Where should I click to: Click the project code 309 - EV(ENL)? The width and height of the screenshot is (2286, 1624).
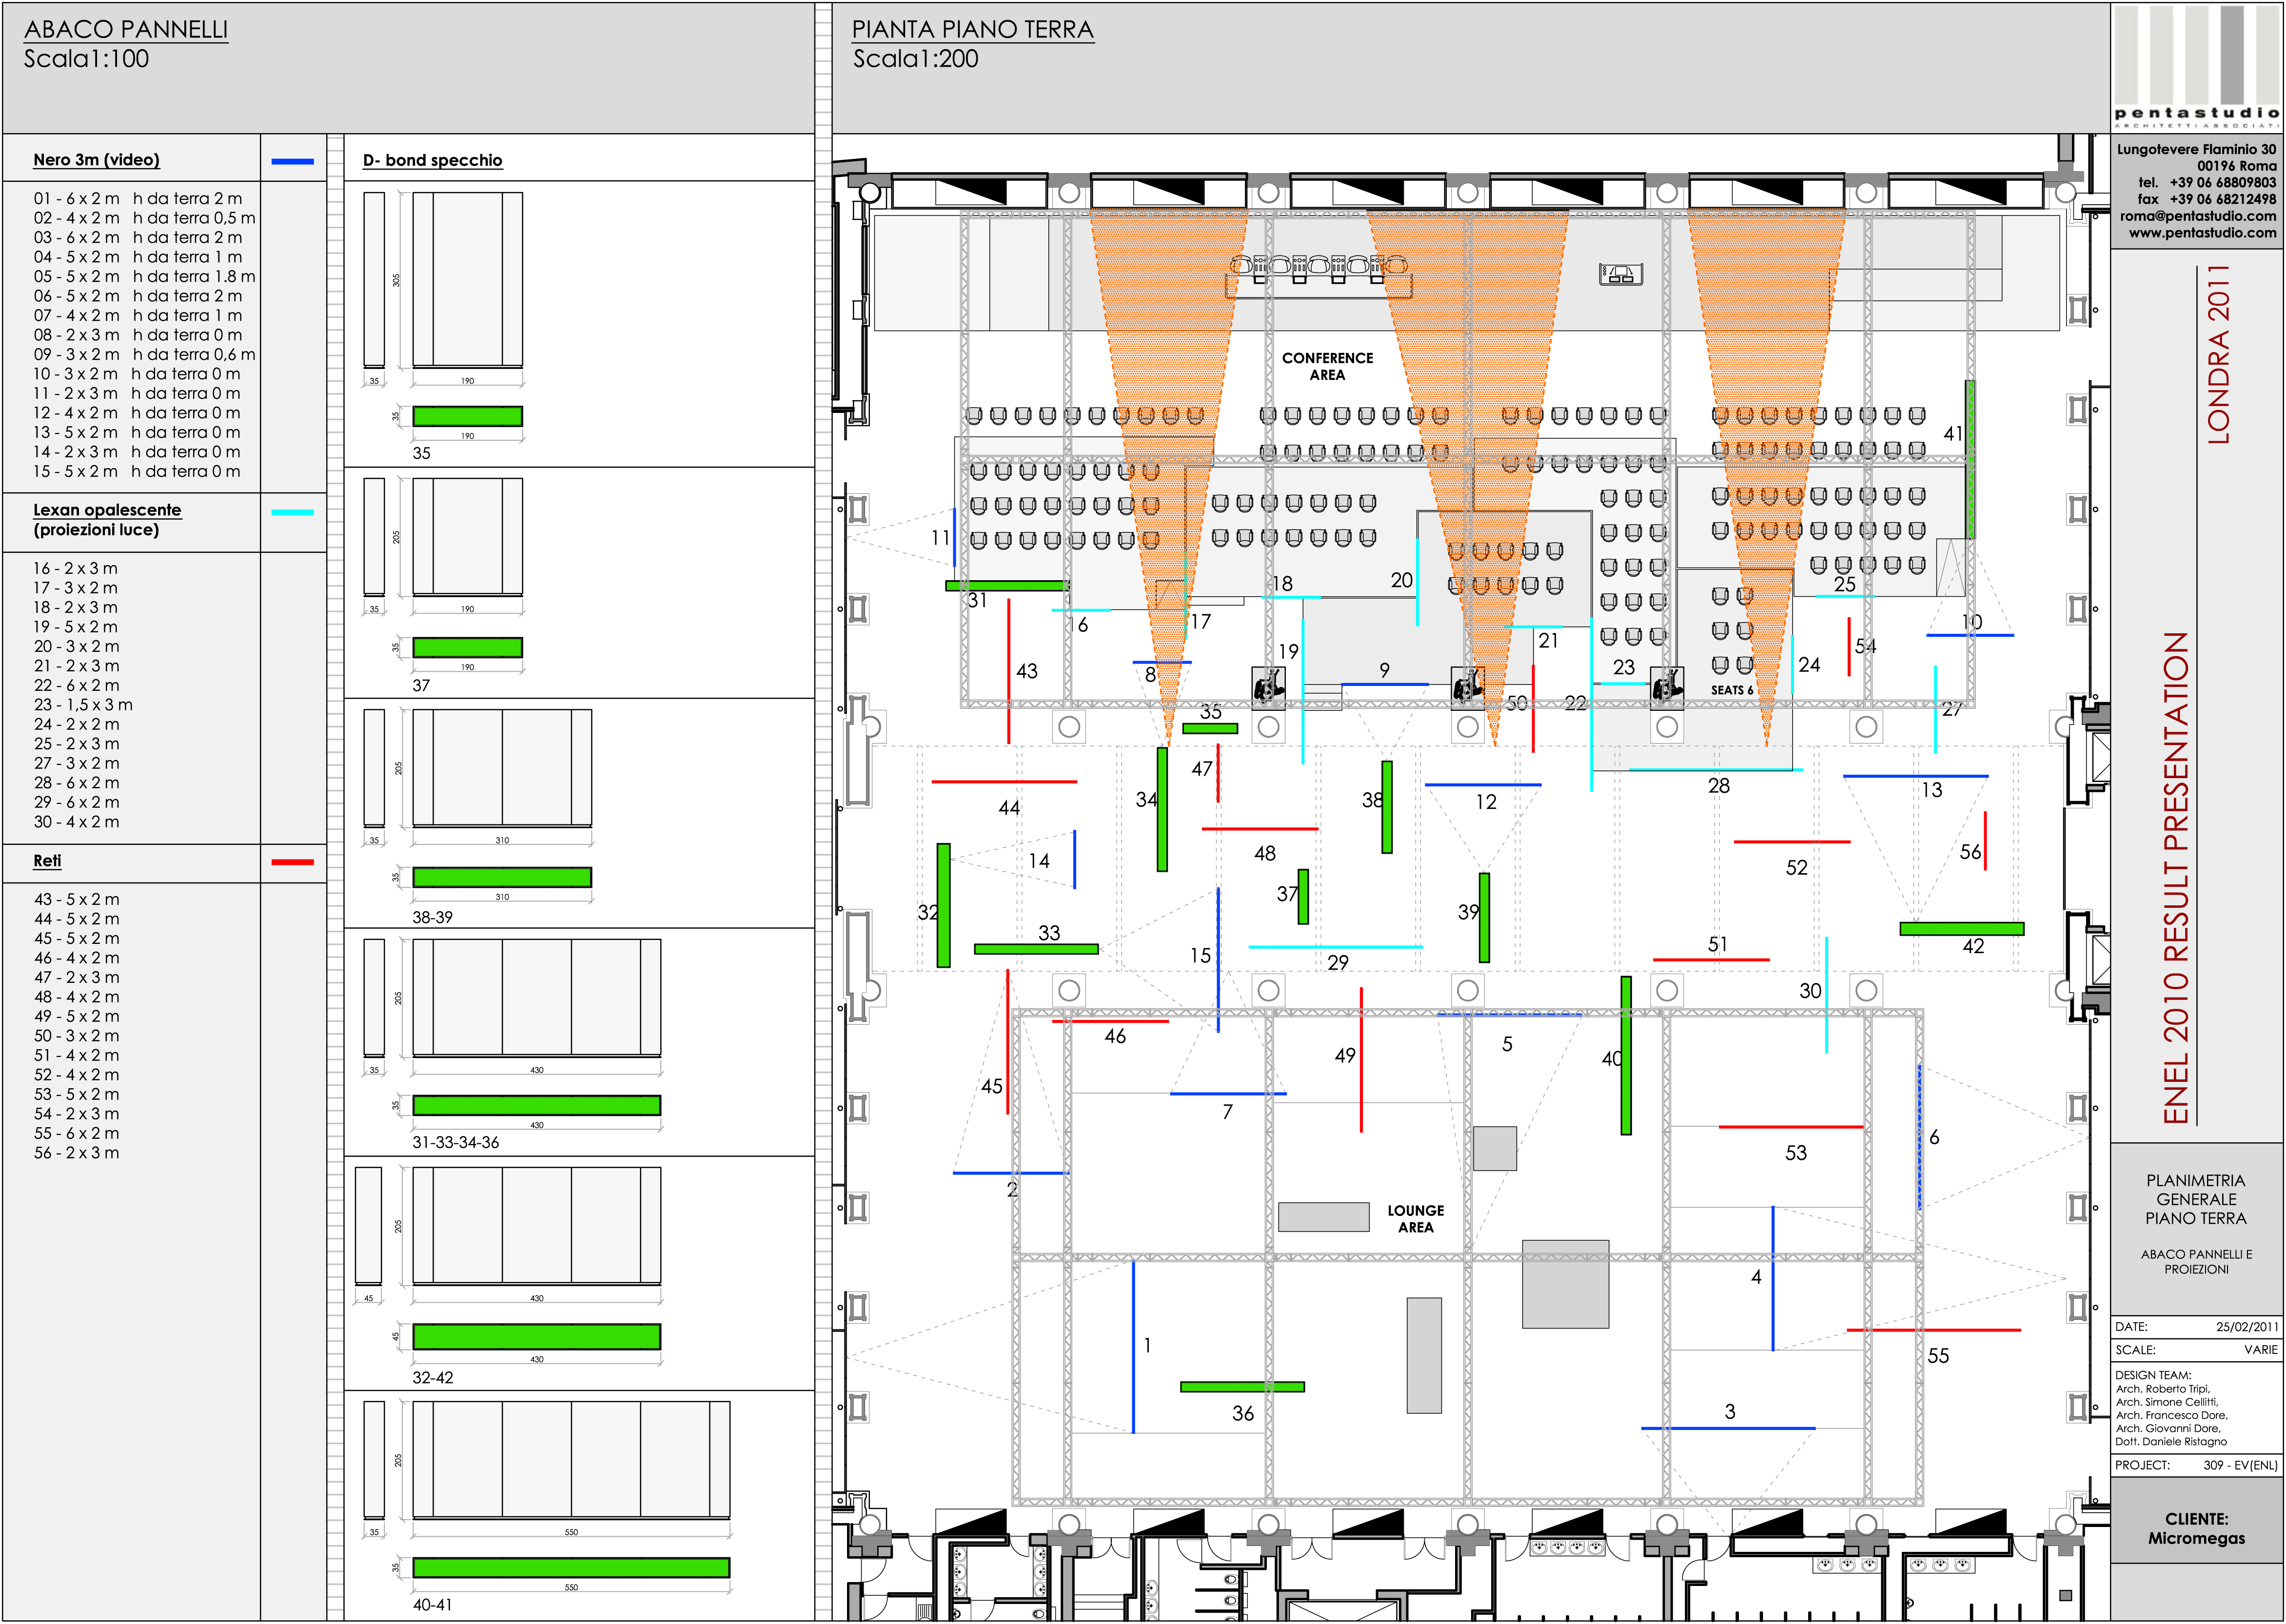[2240, 1465]
